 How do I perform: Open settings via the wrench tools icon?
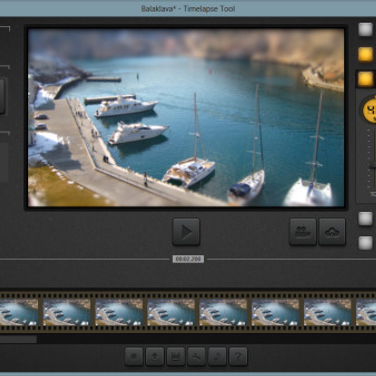point(196,357)
